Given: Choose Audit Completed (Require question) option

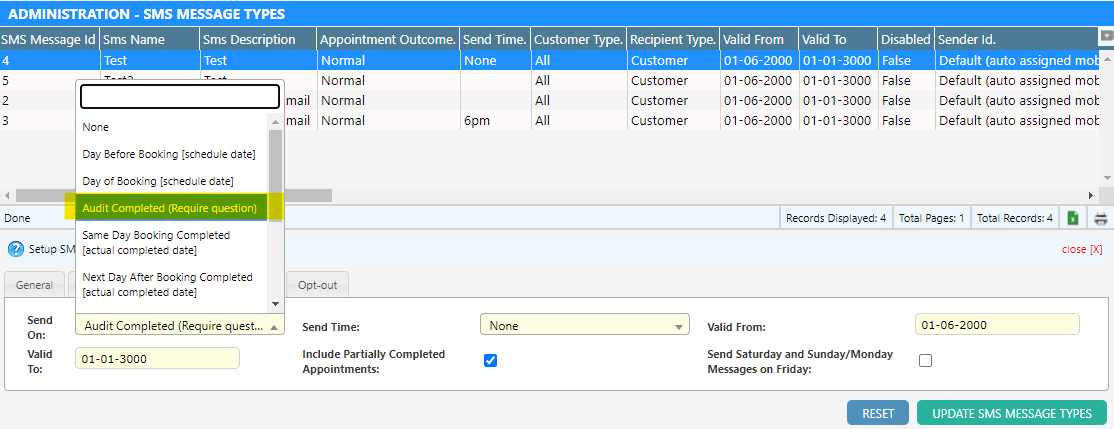Looking at the screenshot, I should (x=170, y=208).
